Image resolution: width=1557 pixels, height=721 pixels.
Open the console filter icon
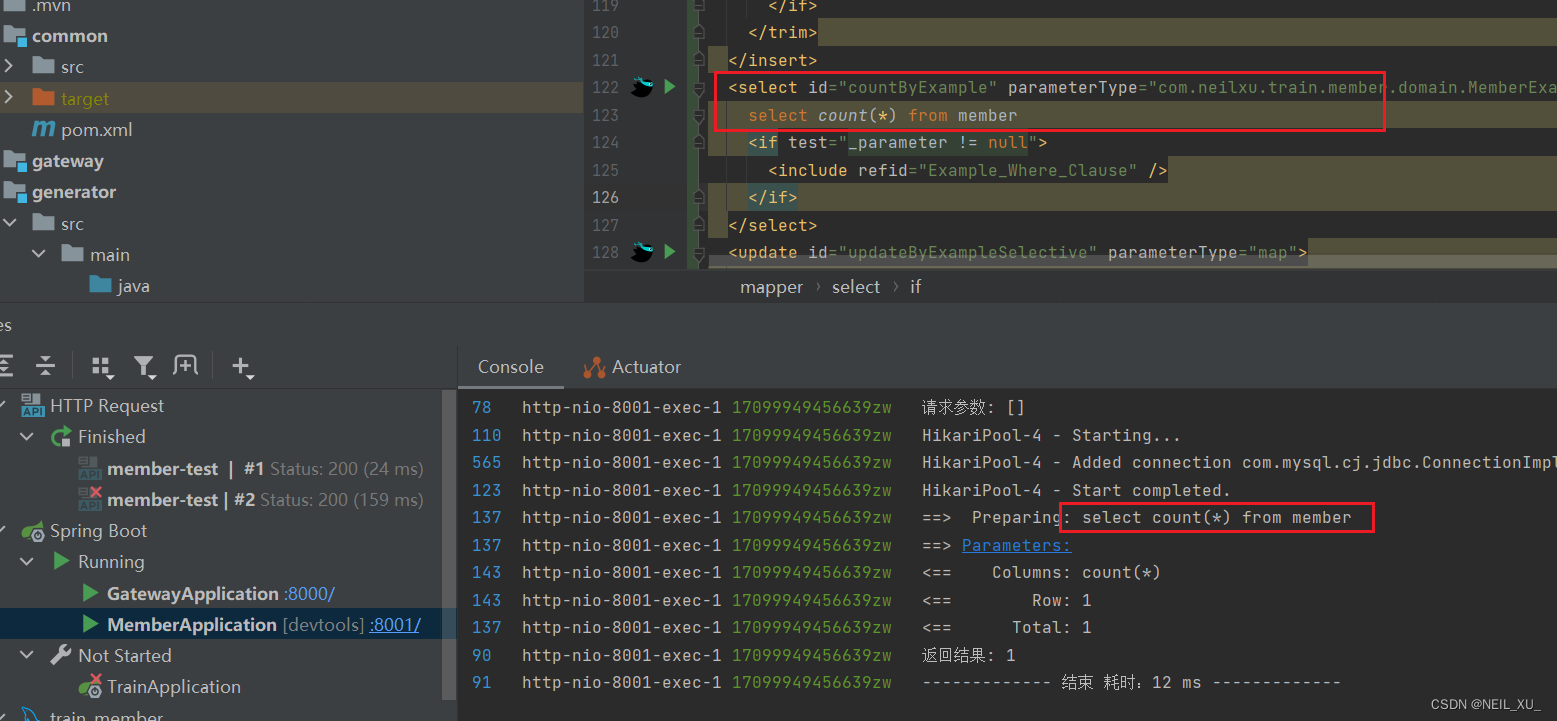(144, 366)
